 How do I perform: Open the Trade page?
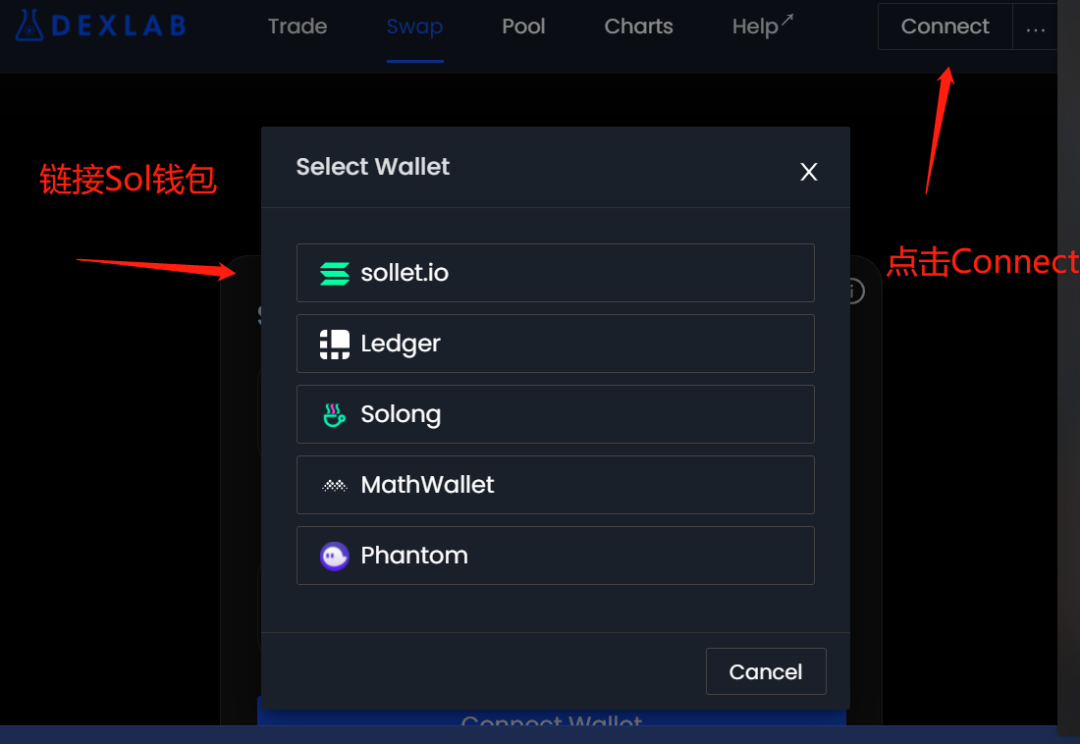297,27
